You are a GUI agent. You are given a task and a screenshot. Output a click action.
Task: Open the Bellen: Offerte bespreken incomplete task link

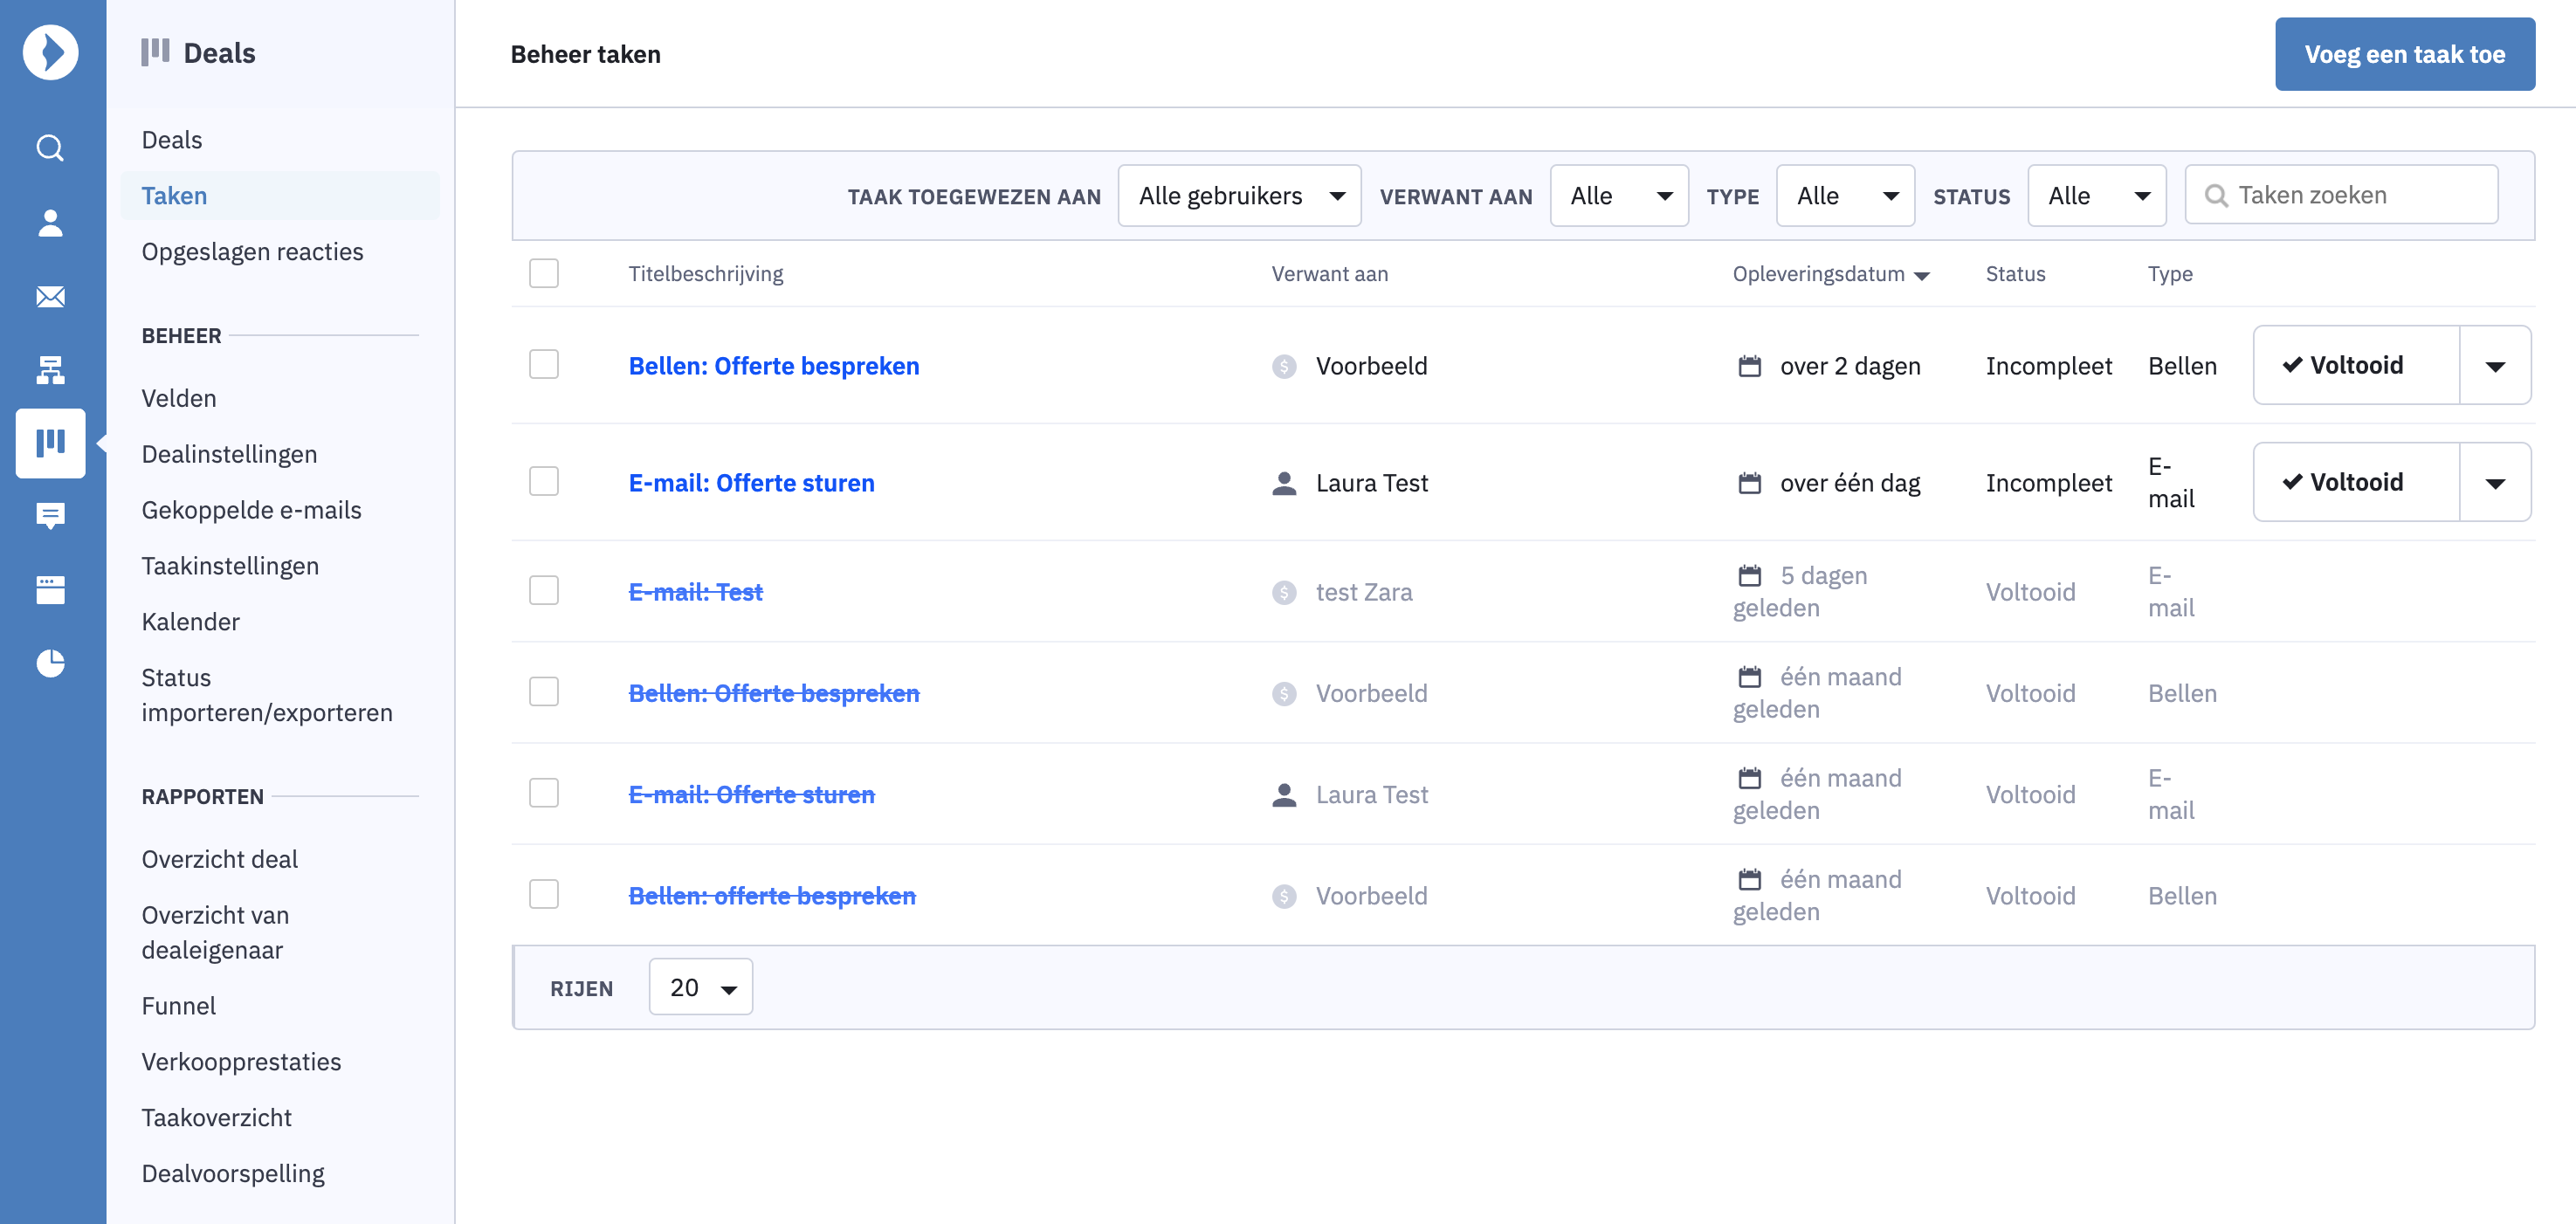[773, 366]
